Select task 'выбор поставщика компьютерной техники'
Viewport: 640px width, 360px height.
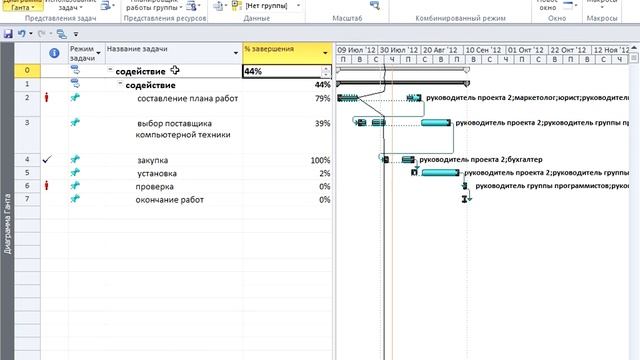tap(183, 129)
